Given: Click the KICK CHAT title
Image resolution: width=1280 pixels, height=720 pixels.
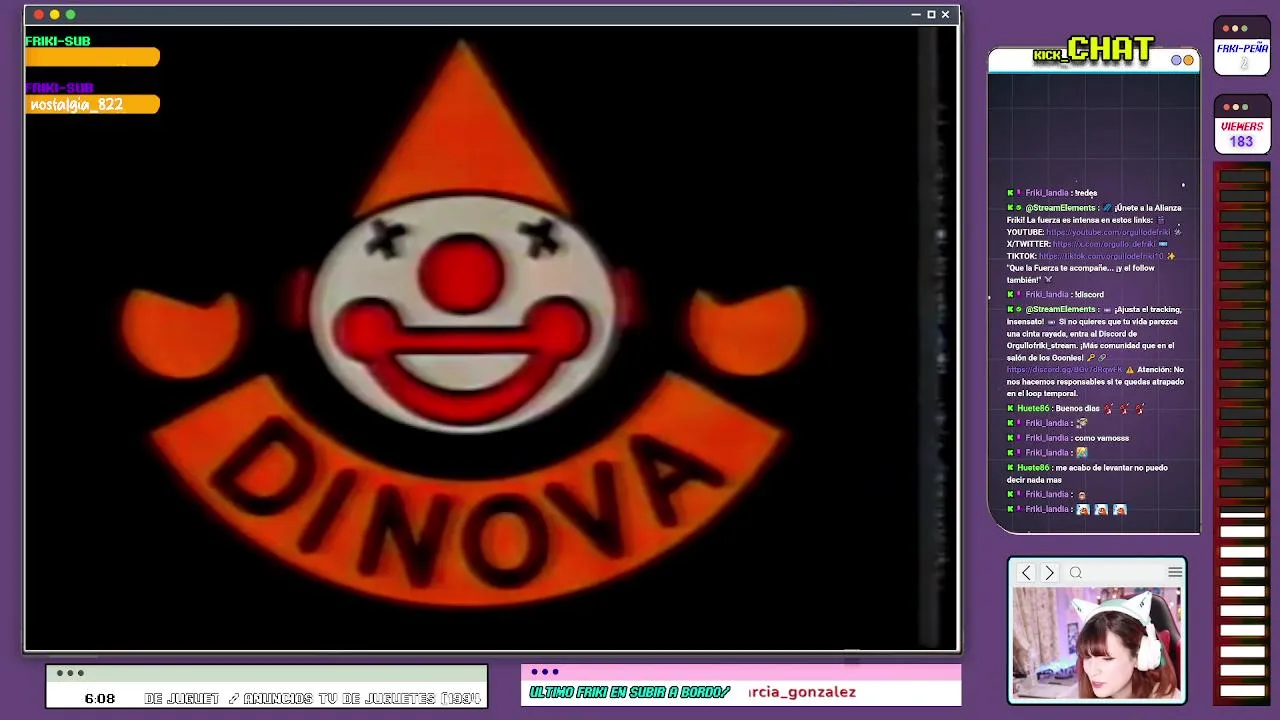Looking at the screenshot, I should (1093, 50).
